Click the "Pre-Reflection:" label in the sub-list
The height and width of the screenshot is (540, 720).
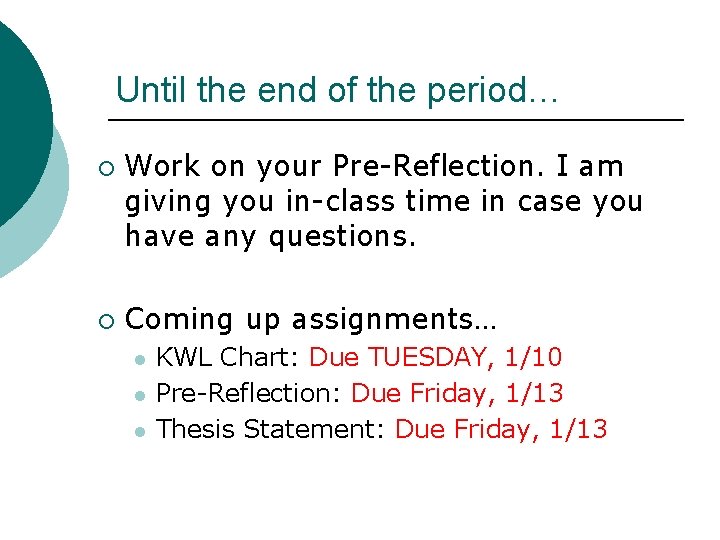coord(251,393)
